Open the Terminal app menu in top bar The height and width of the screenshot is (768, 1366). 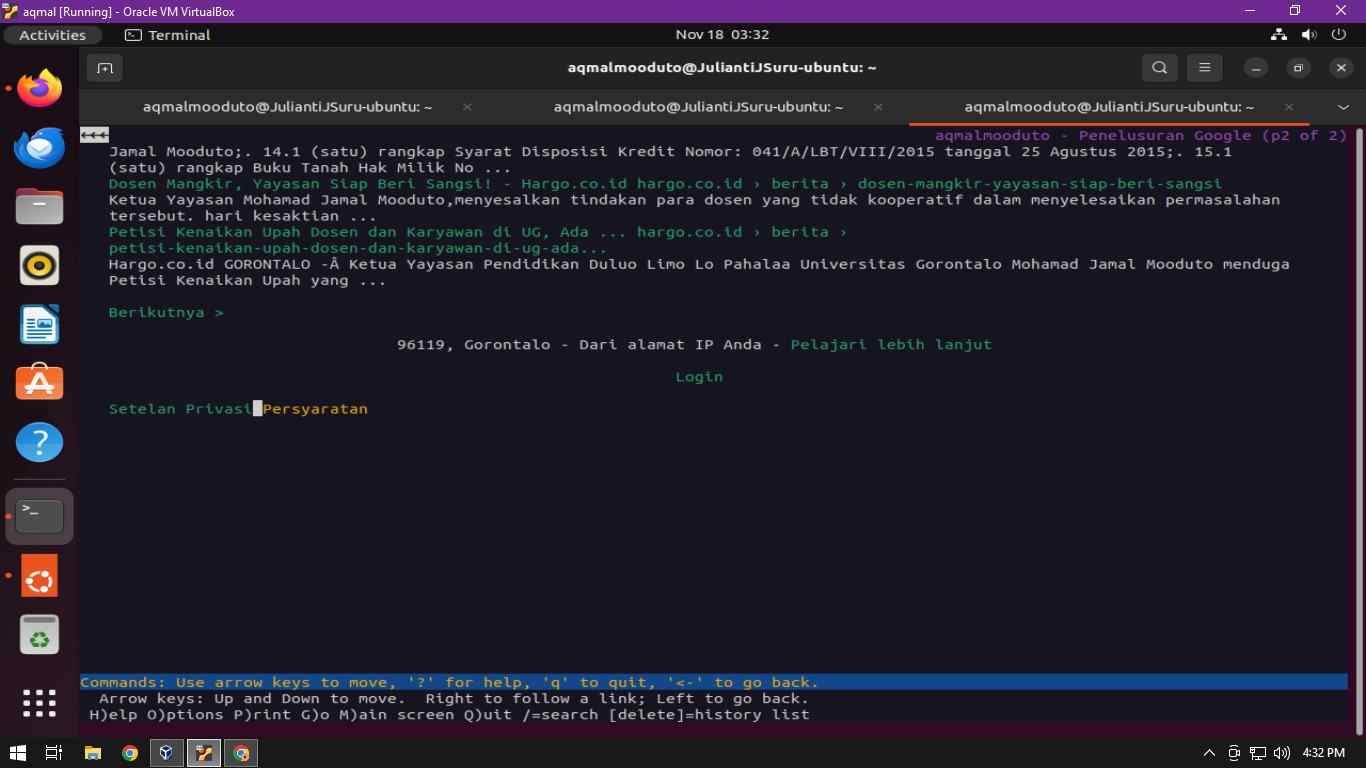[167, 35]
